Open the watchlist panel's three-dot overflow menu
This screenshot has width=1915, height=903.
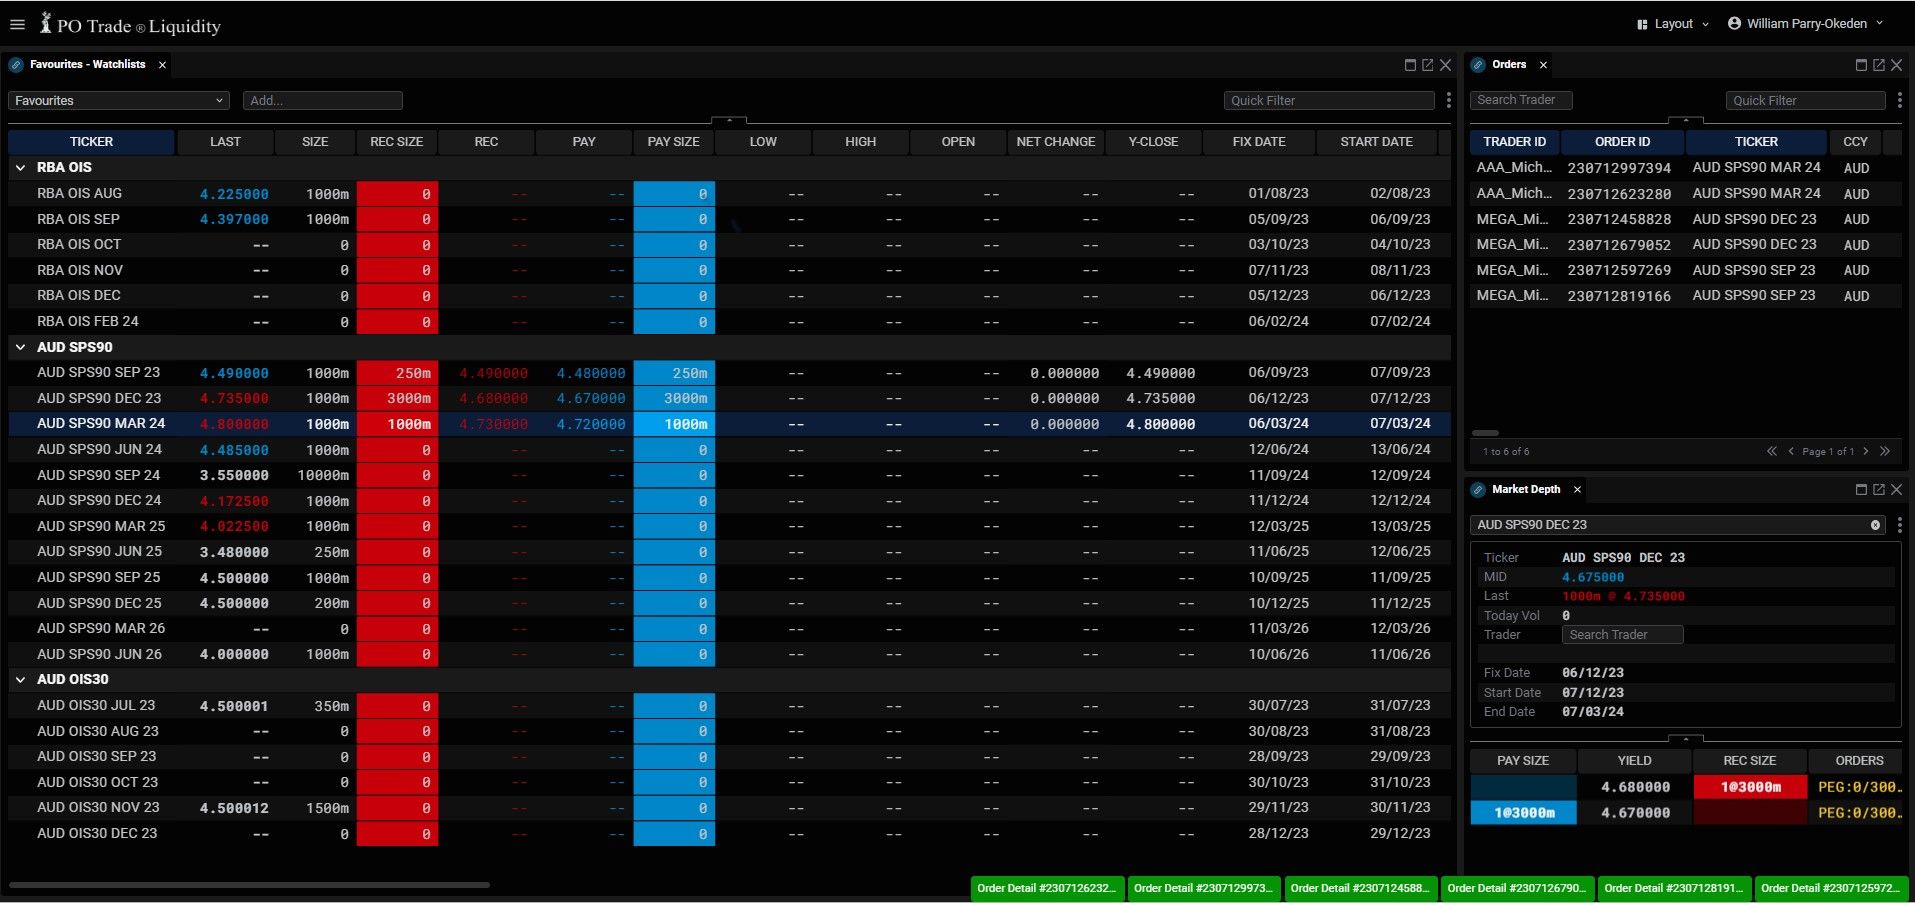[1447, 100]
